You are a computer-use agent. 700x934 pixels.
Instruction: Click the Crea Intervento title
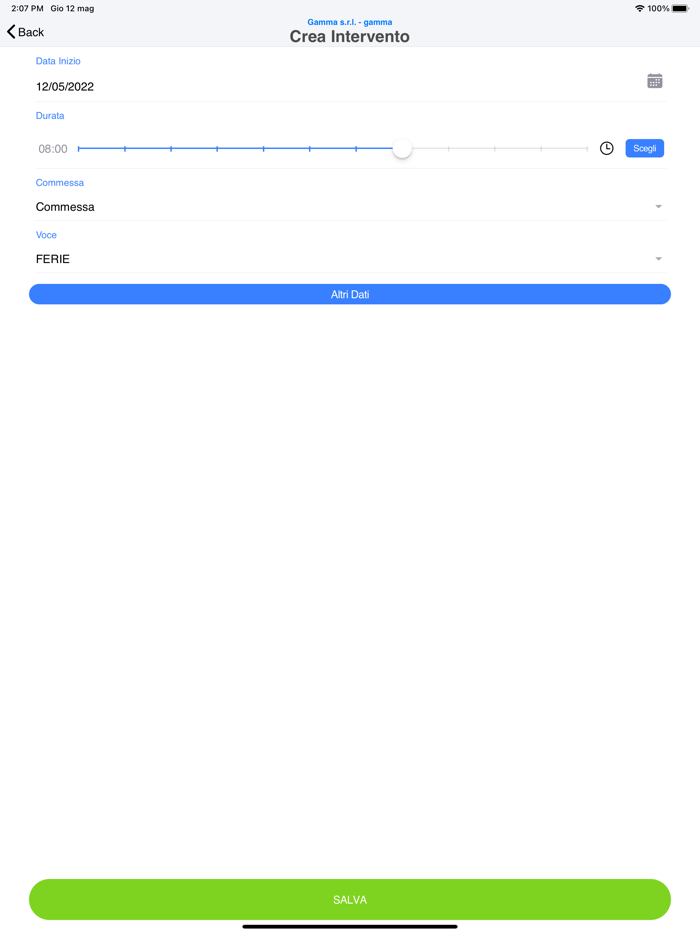[349, 36]
